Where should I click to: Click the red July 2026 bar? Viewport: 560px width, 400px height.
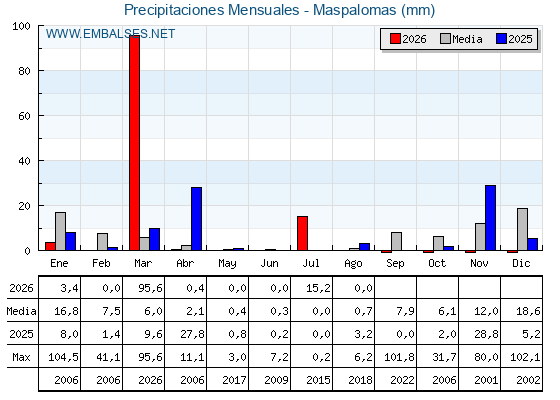click(302, 233)
